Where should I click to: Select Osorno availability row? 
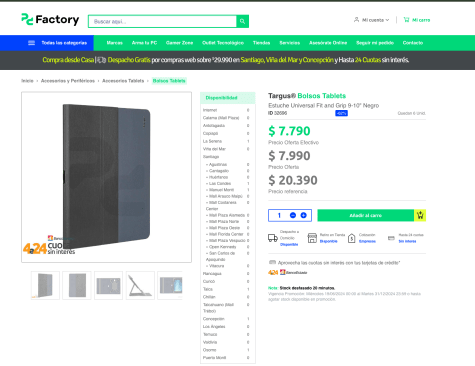tap(226, 350)
